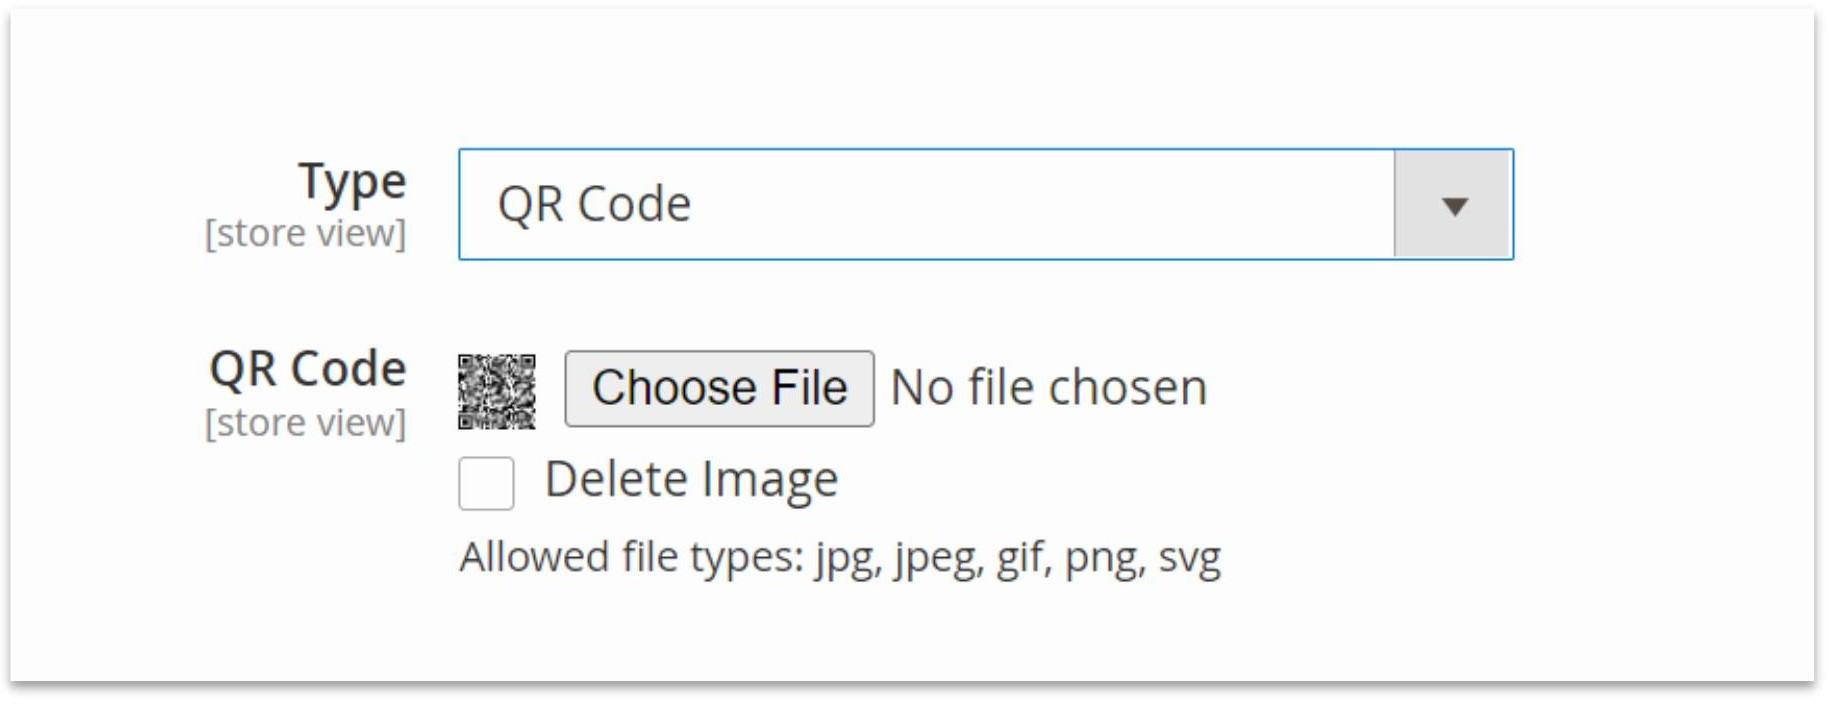Click the Type field label
1828x704 pixels.
click(352, 182)
